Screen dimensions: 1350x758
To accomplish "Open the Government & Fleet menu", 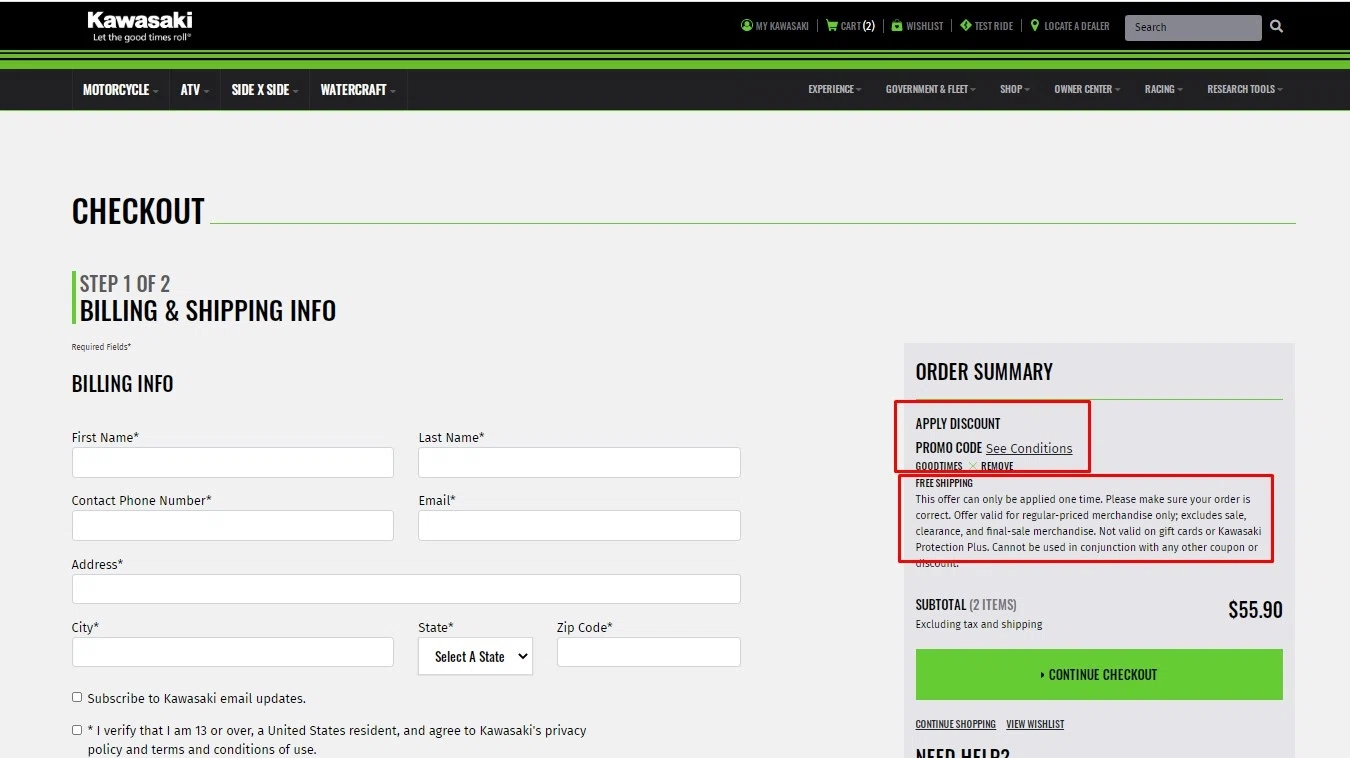I will click(x=931, y=89).
